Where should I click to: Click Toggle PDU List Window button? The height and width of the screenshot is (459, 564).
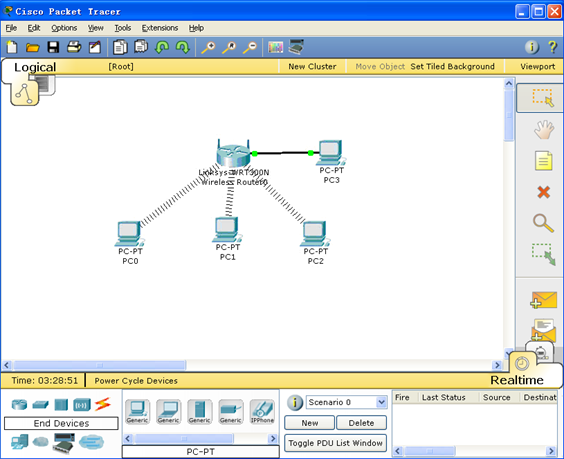click(x=335, y=443)
